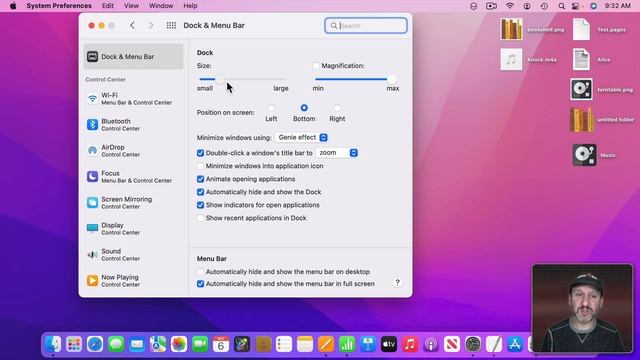
Task: Open the Help menu
Action: [190, 6]
